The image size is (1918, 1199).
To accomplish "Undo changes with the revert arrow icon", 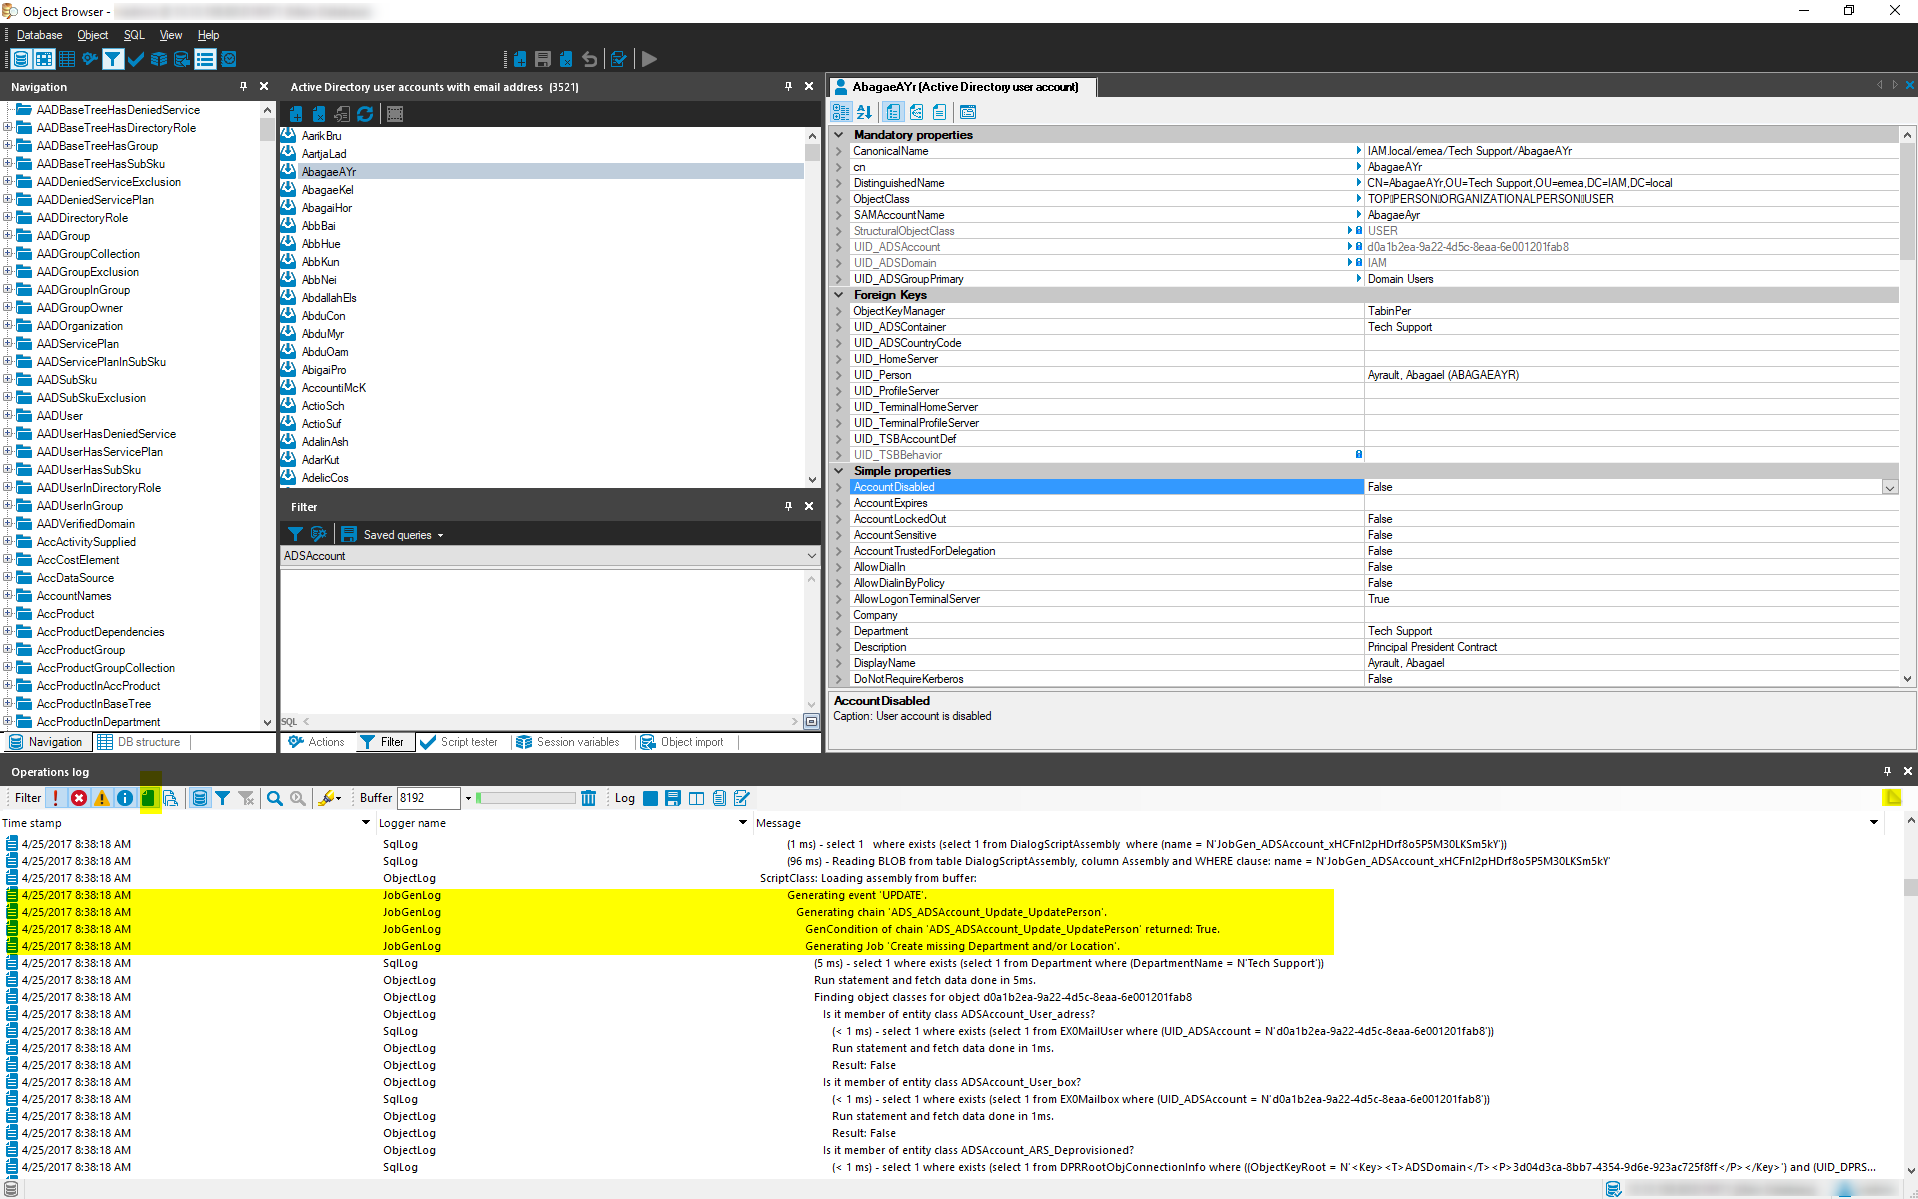I will [x=590, y=59].
